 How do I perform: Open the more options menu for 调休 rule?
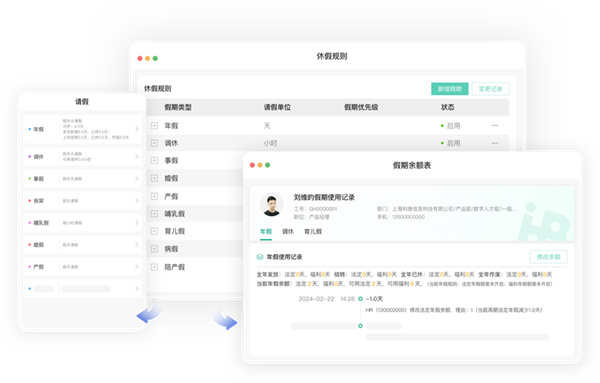click(x=495, y=143)
